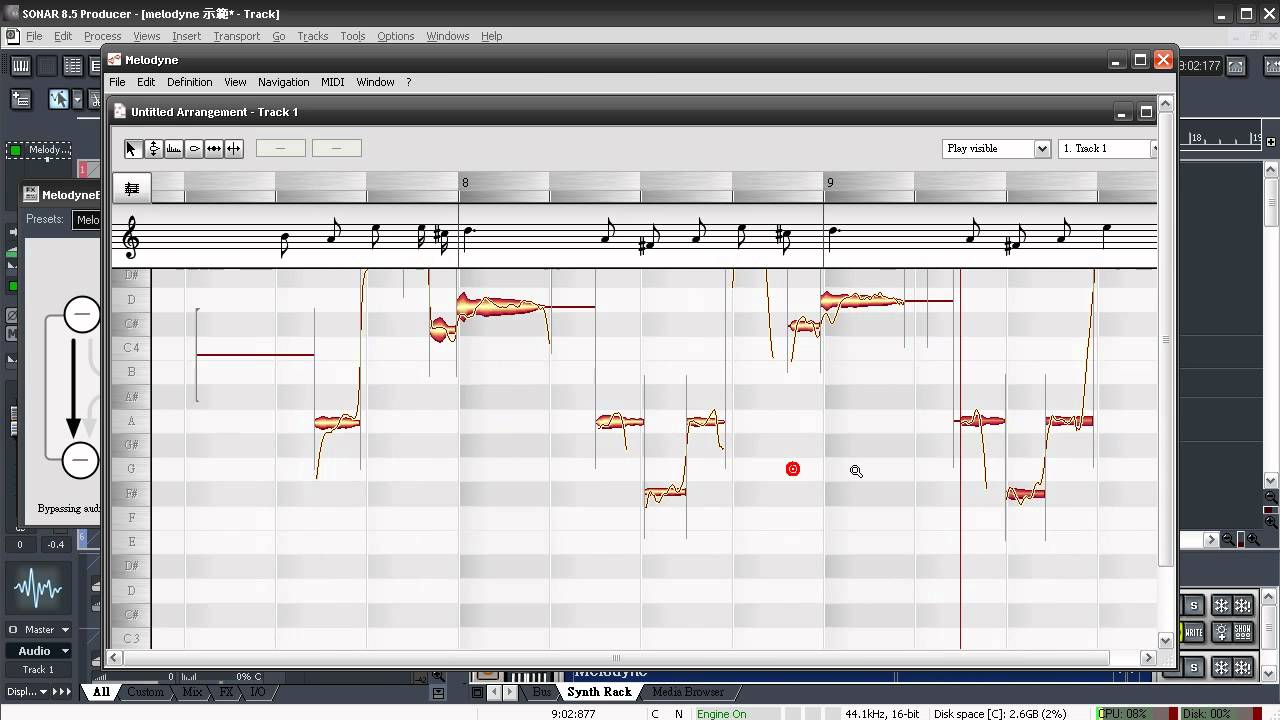This screenshot has width=1280, height=720.
Task: Open the Audio track type dropdown
Action: pyautogui.click(x=39, y=651)
